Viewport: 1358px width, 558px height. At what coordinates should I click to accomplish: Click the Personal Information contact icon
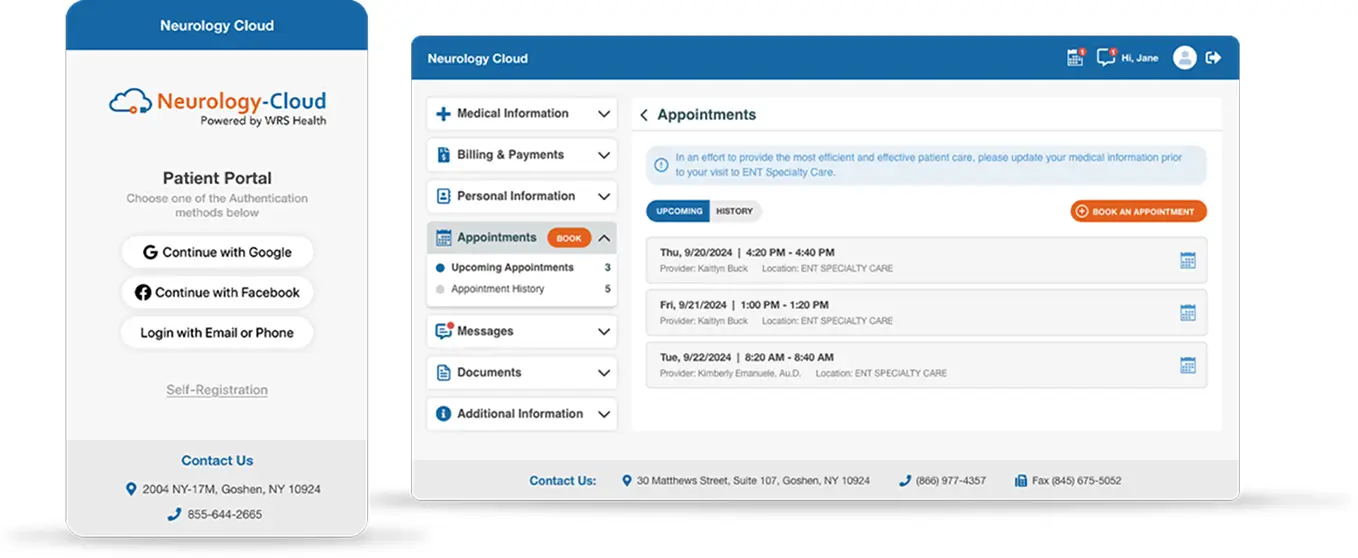click(x=443, y=196)
